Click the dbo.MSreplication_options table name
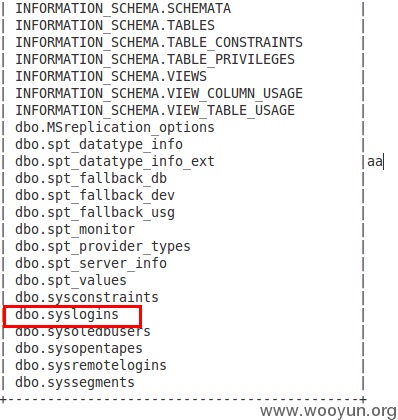The image size is (398, 420). 115,127
